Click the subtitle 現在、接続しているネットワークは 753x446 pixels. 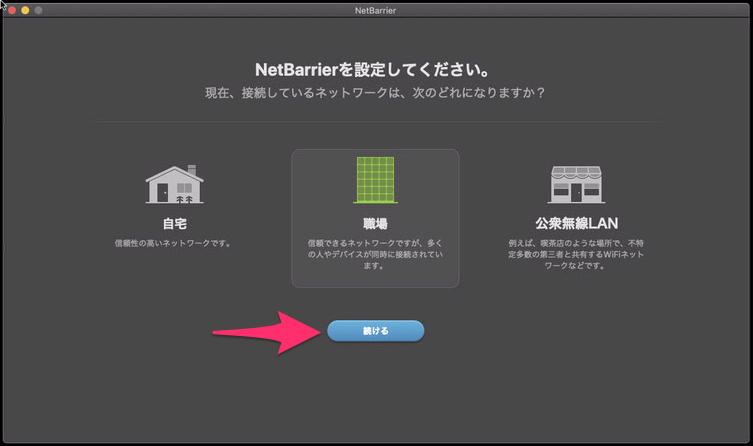pyautogui.click(x=375, y=93)
